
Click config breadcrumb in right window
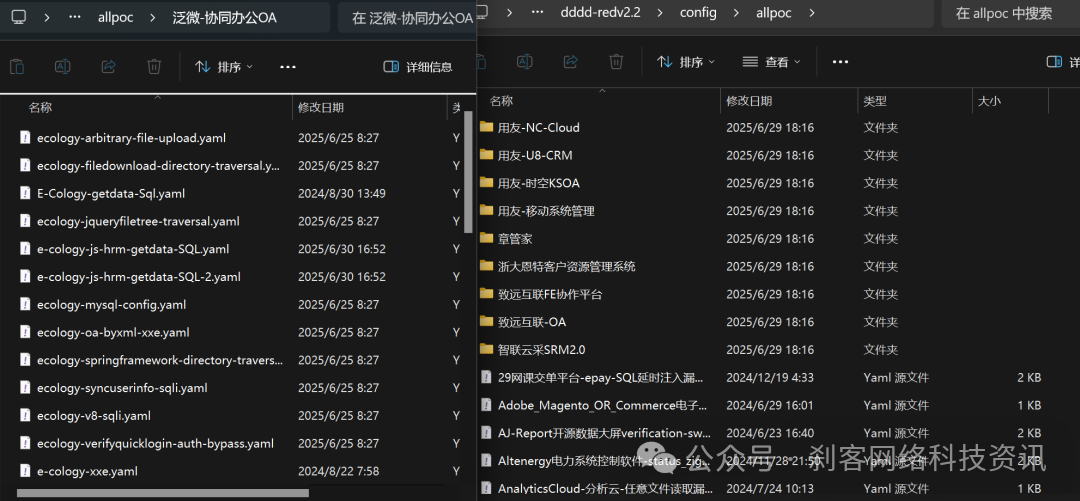point(699,12)
